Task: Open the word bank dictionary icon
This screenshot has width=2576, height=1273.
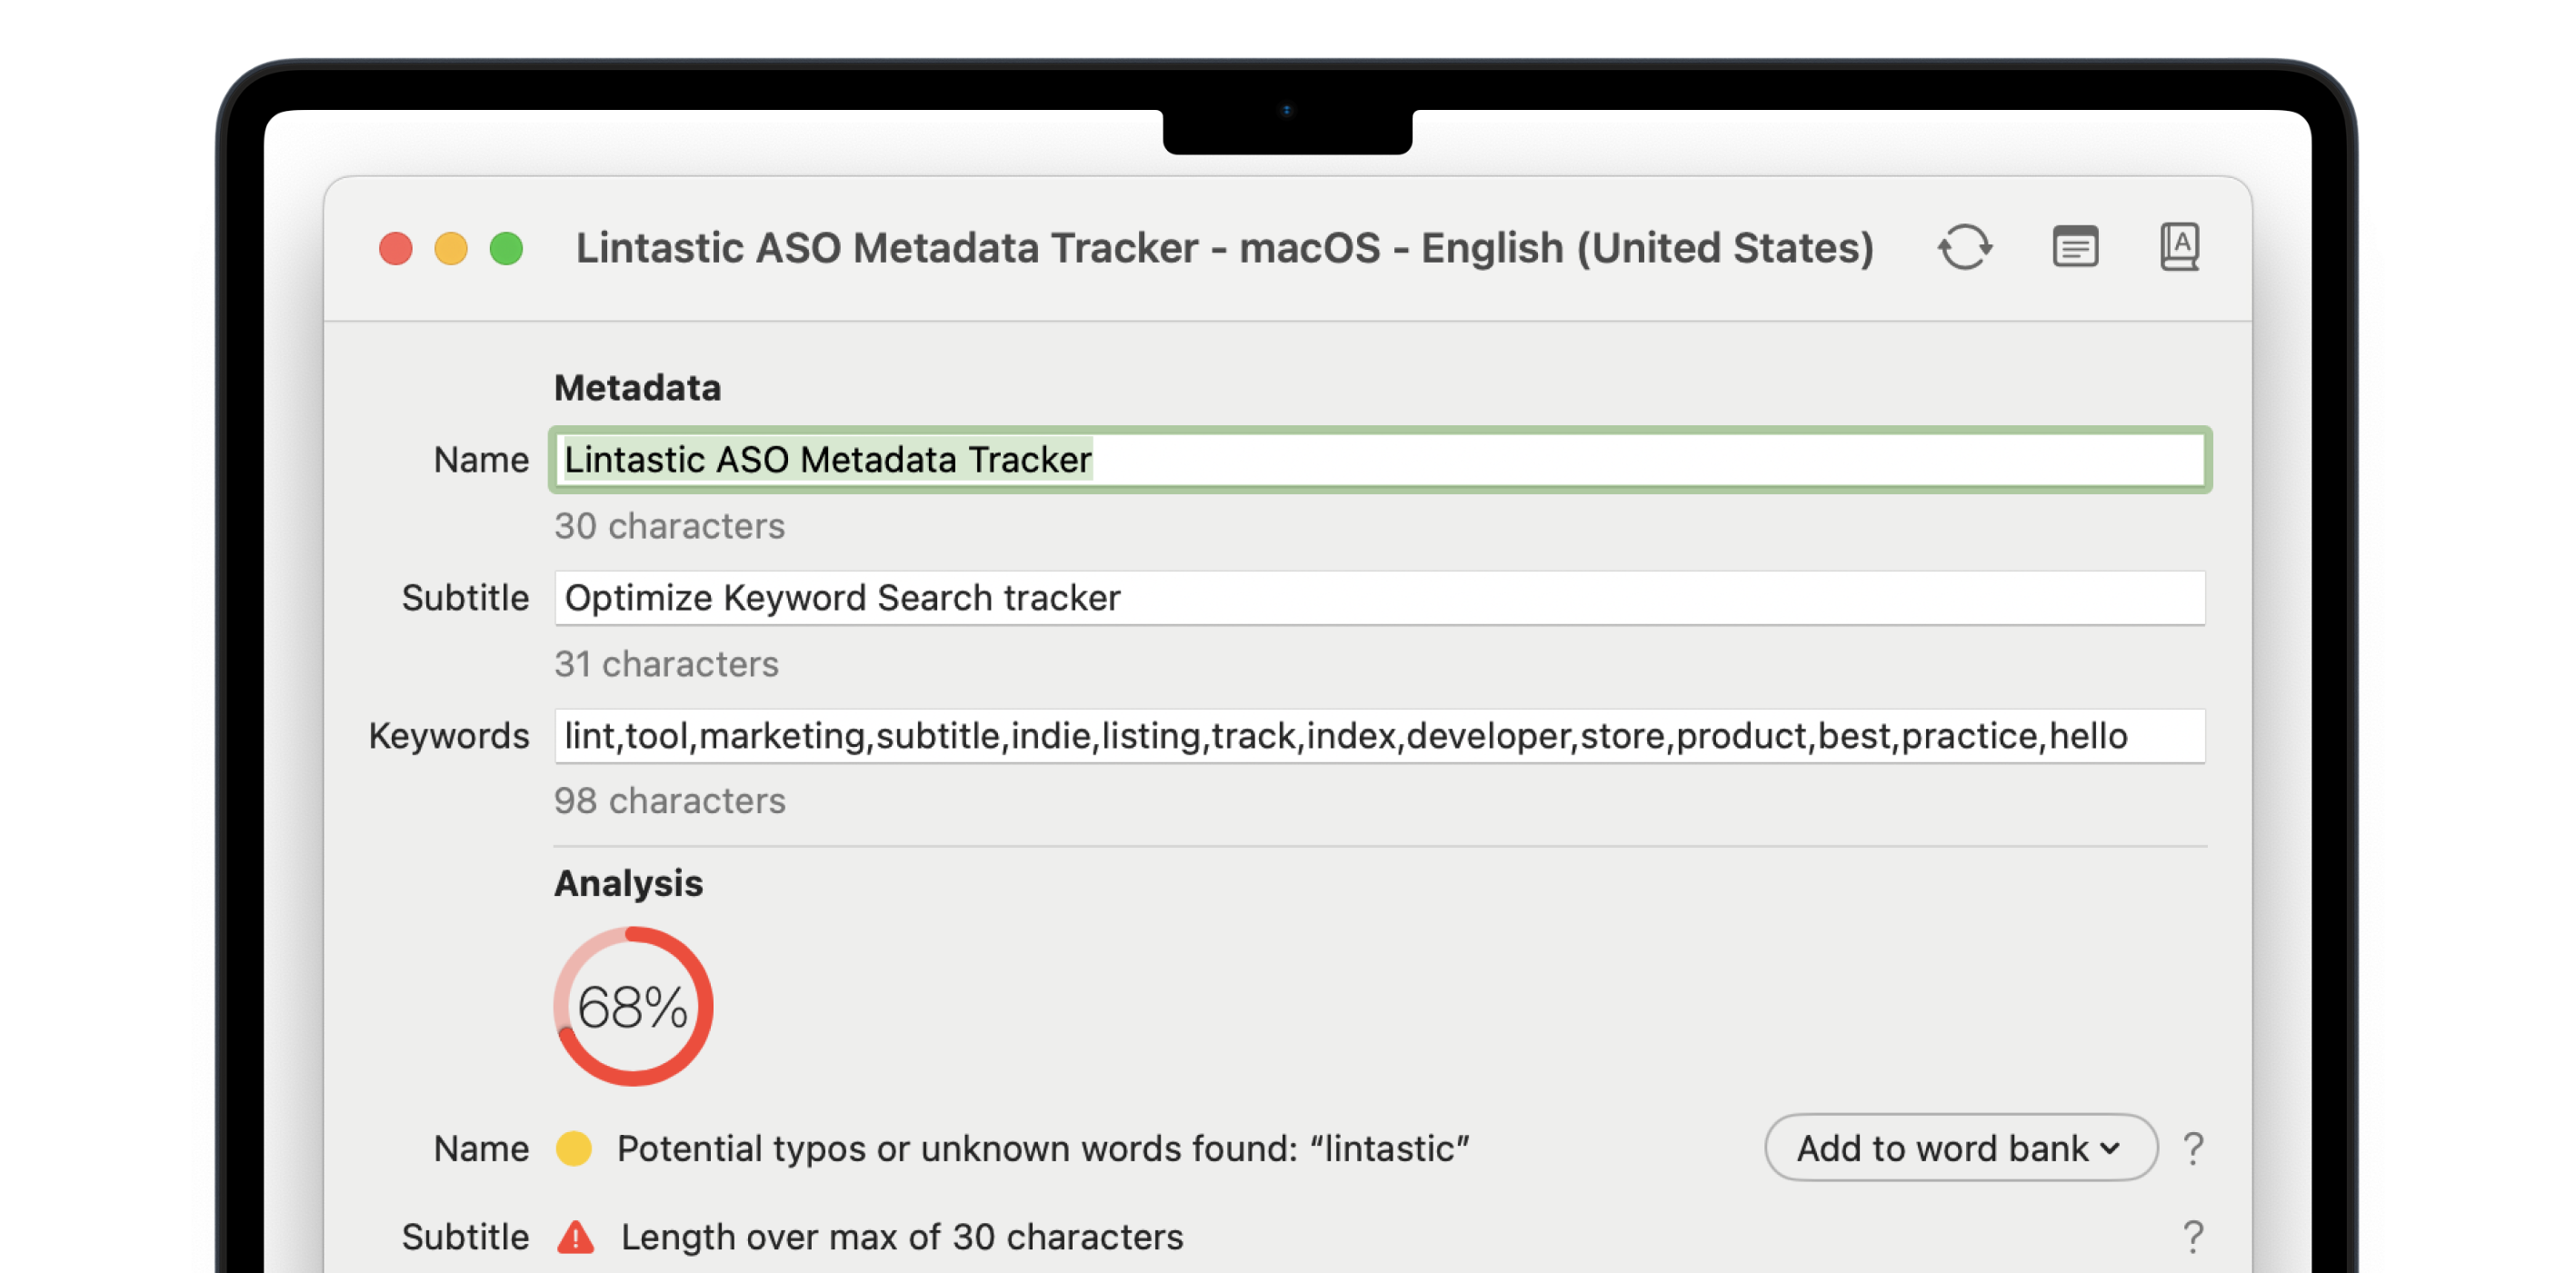Action: [2181, 247]
